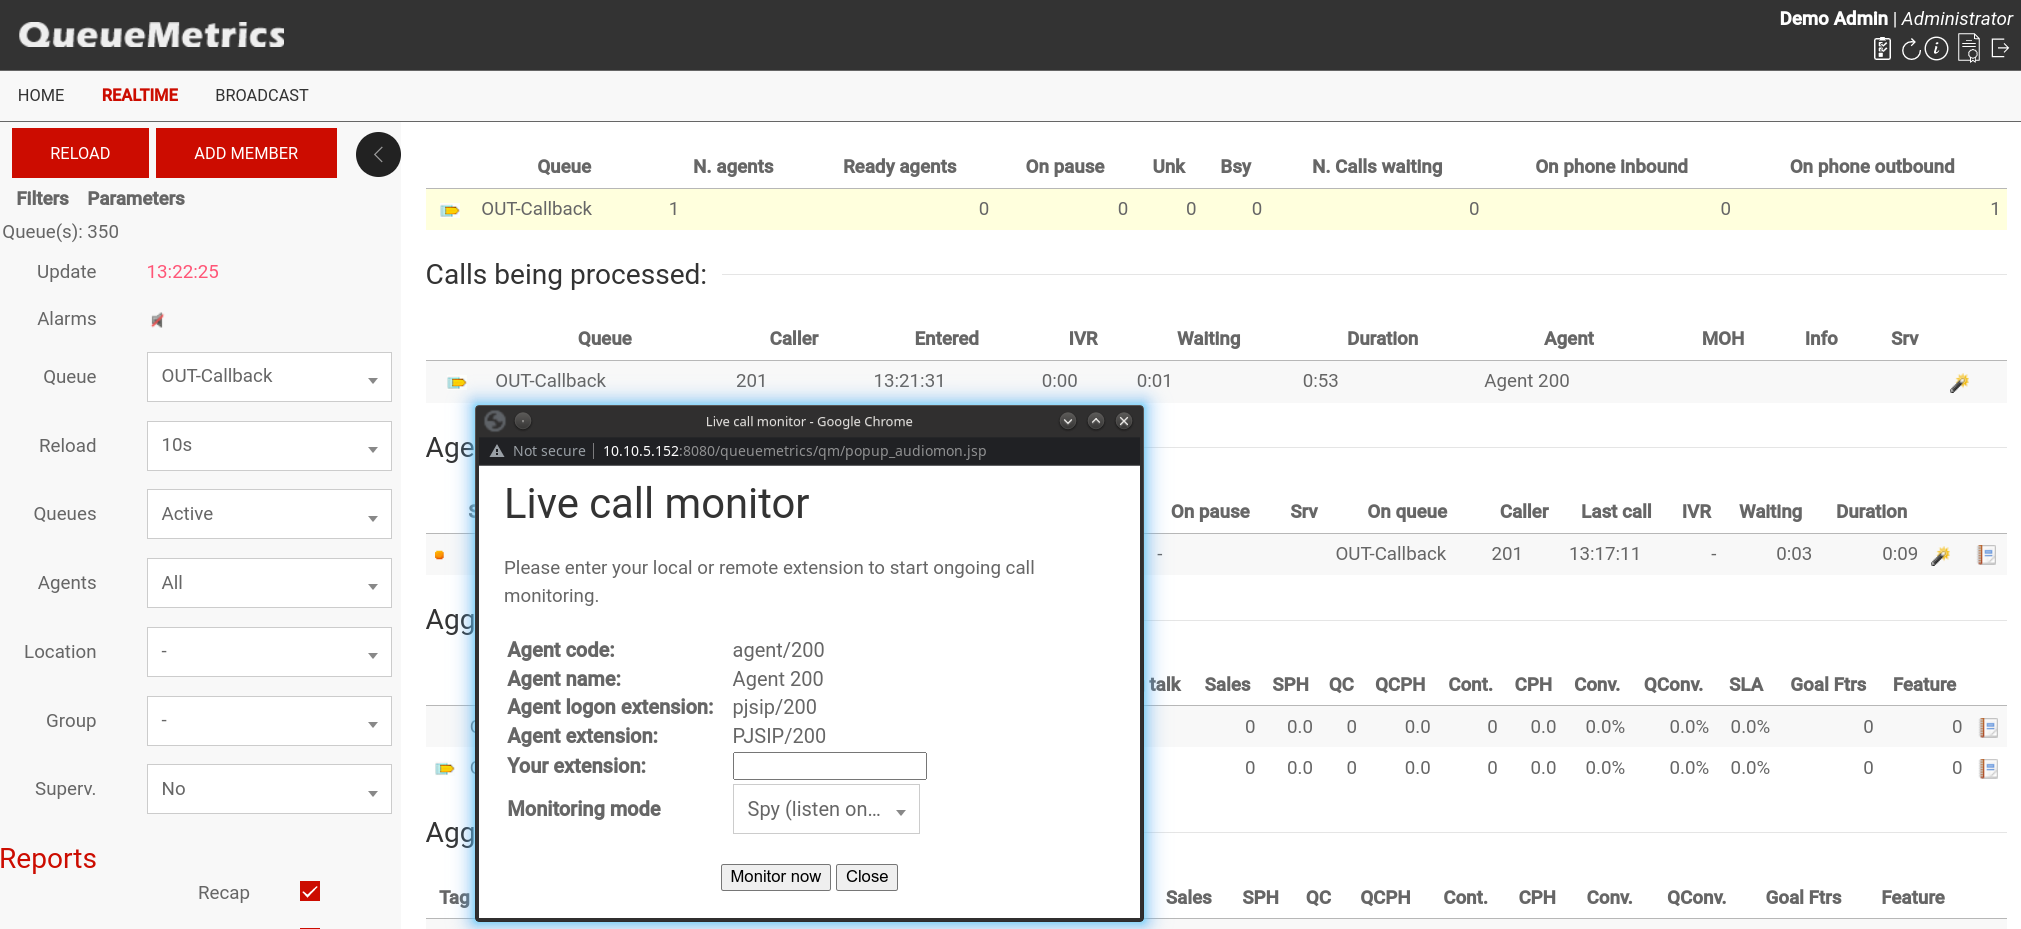Close the Live call monitor popup via X
Viewport: 2021px width, 929px height.
[1124, 421]
